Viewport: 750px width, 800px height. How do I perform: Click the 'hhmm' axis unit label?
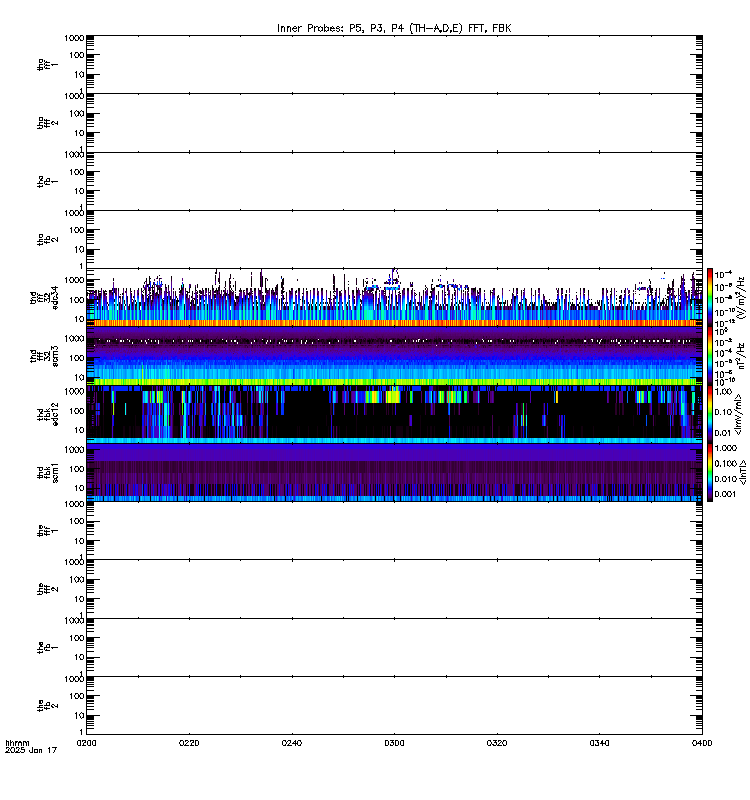coord(17,743)
